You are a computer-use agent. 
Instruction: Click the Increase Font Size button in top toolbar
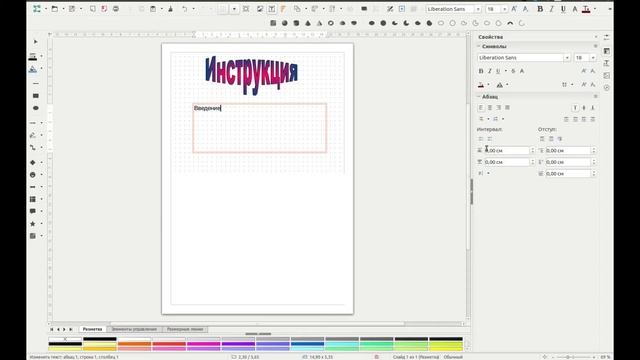(x=514, y=9)
